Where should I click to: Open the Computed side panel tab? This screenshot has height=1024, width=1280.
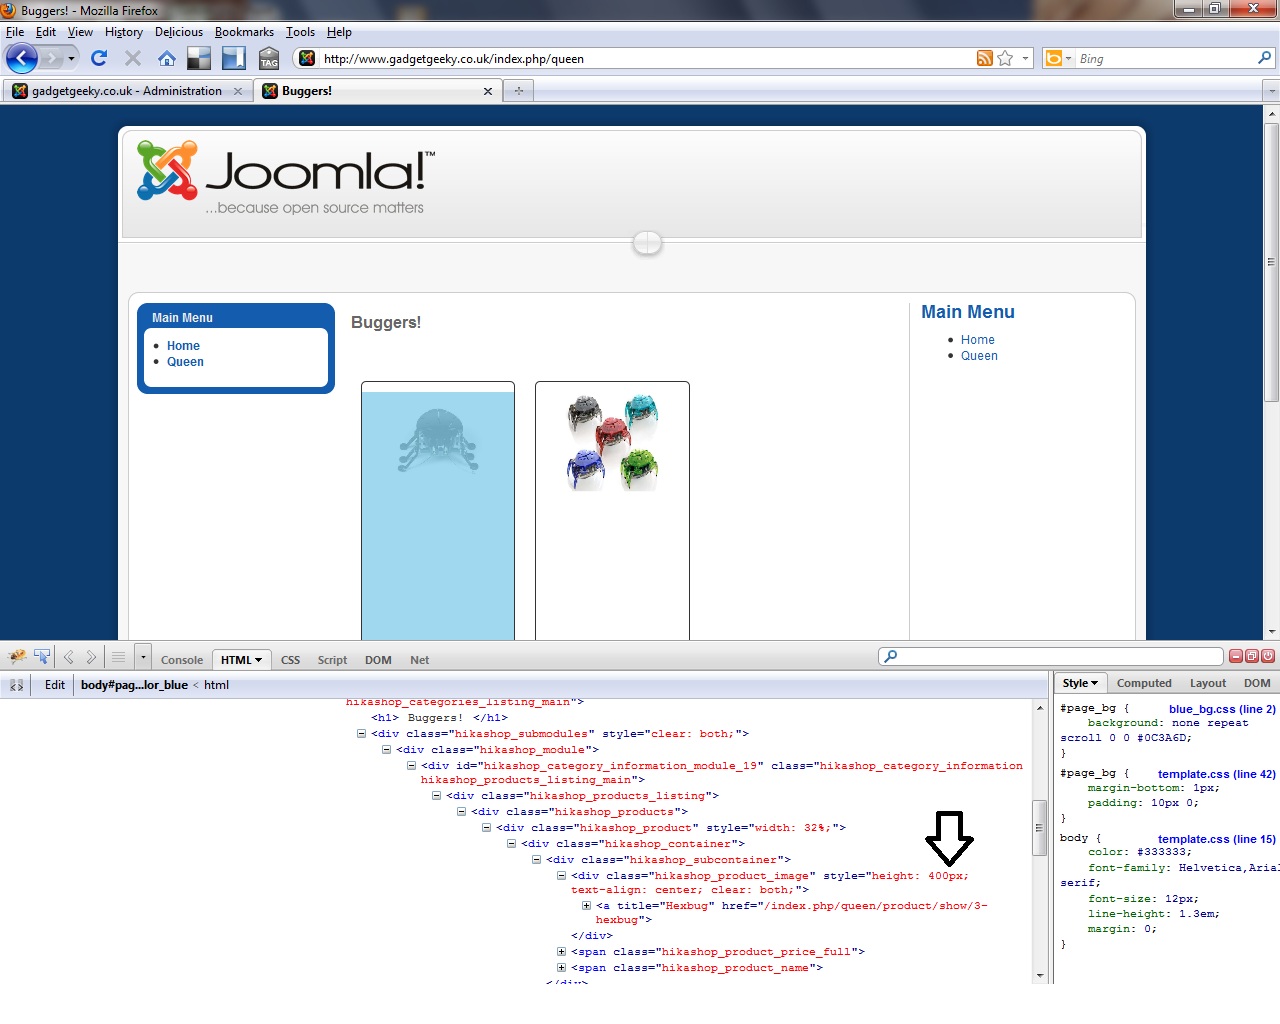(x=1144, y=683)
